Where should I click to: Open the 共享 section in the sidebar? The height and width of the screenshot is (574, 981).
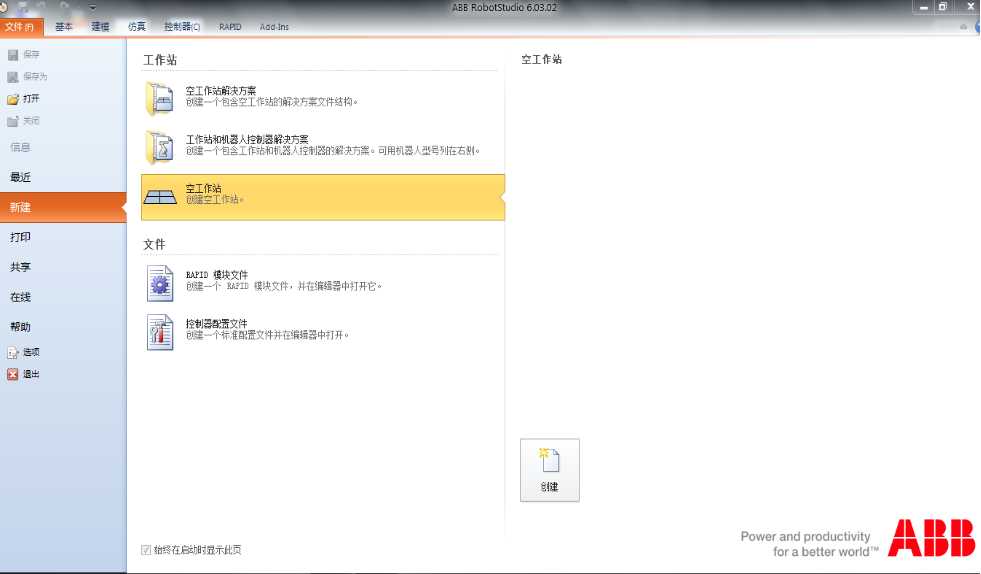(21, 267)
